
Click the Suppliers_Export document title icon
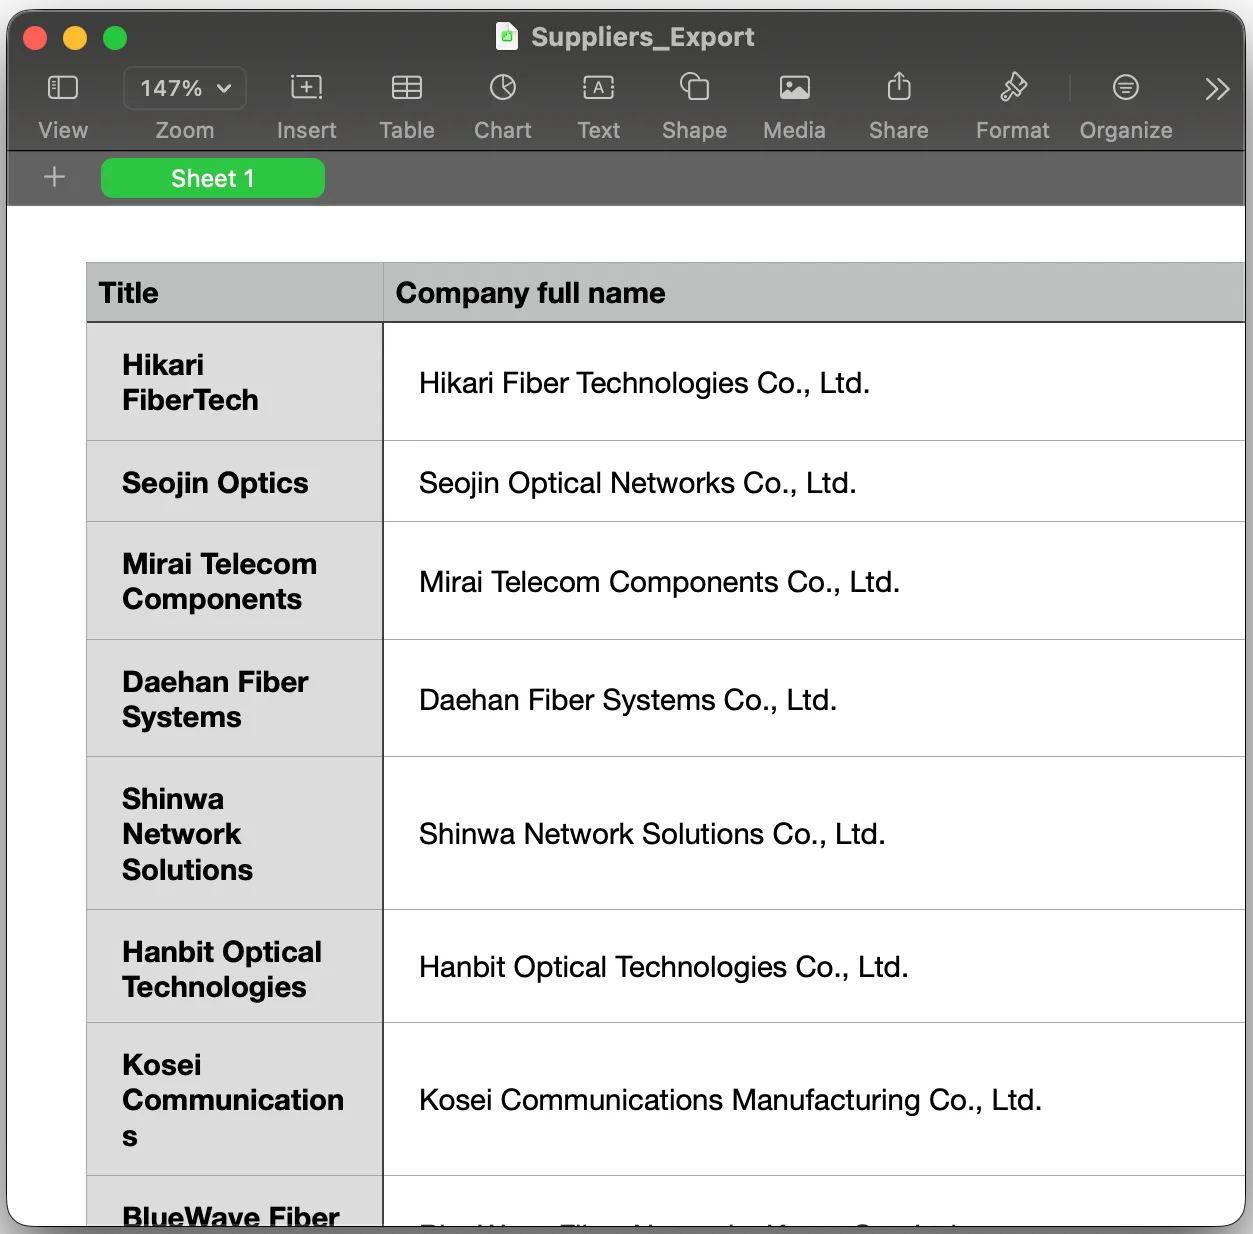pos(507,37)
